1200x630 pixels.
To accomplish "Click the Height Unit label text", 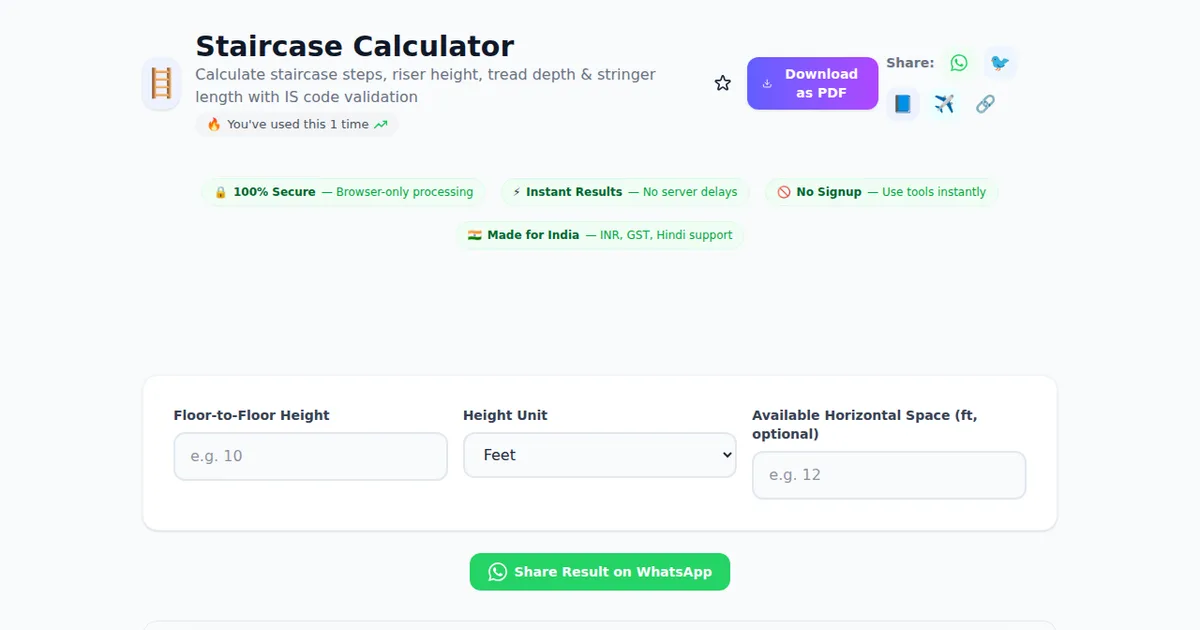I will coord(505,415).
